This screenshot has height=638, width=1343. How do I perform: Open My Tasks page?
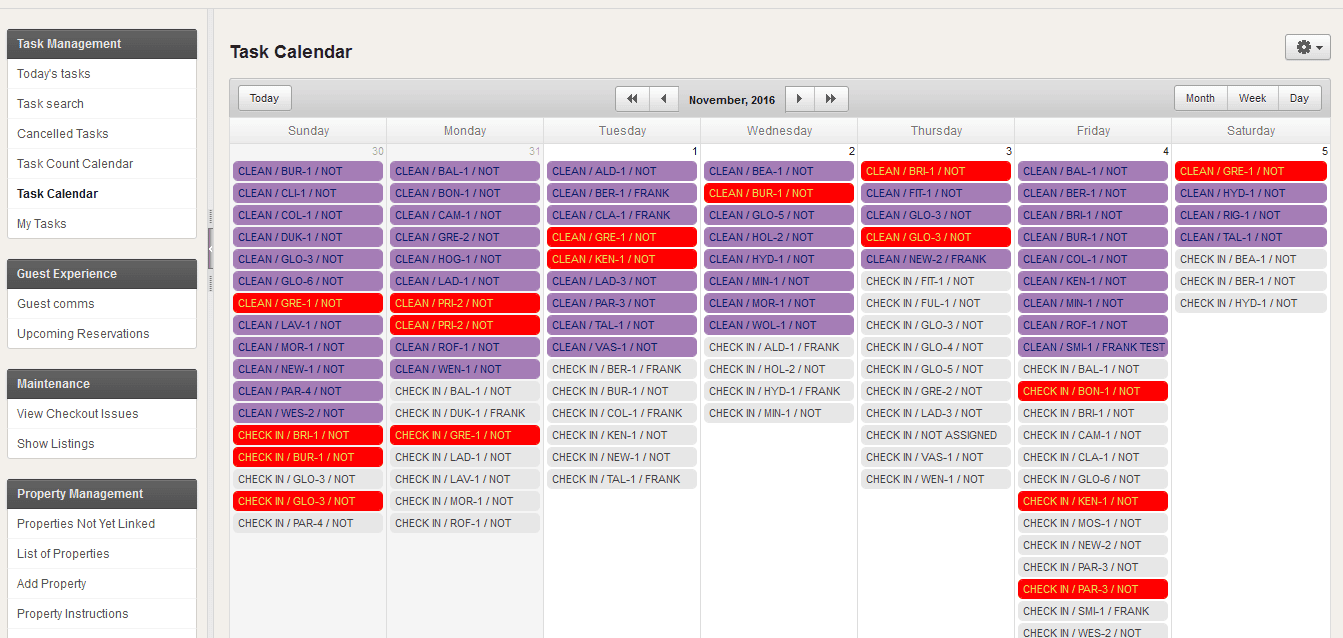(42, 224)
